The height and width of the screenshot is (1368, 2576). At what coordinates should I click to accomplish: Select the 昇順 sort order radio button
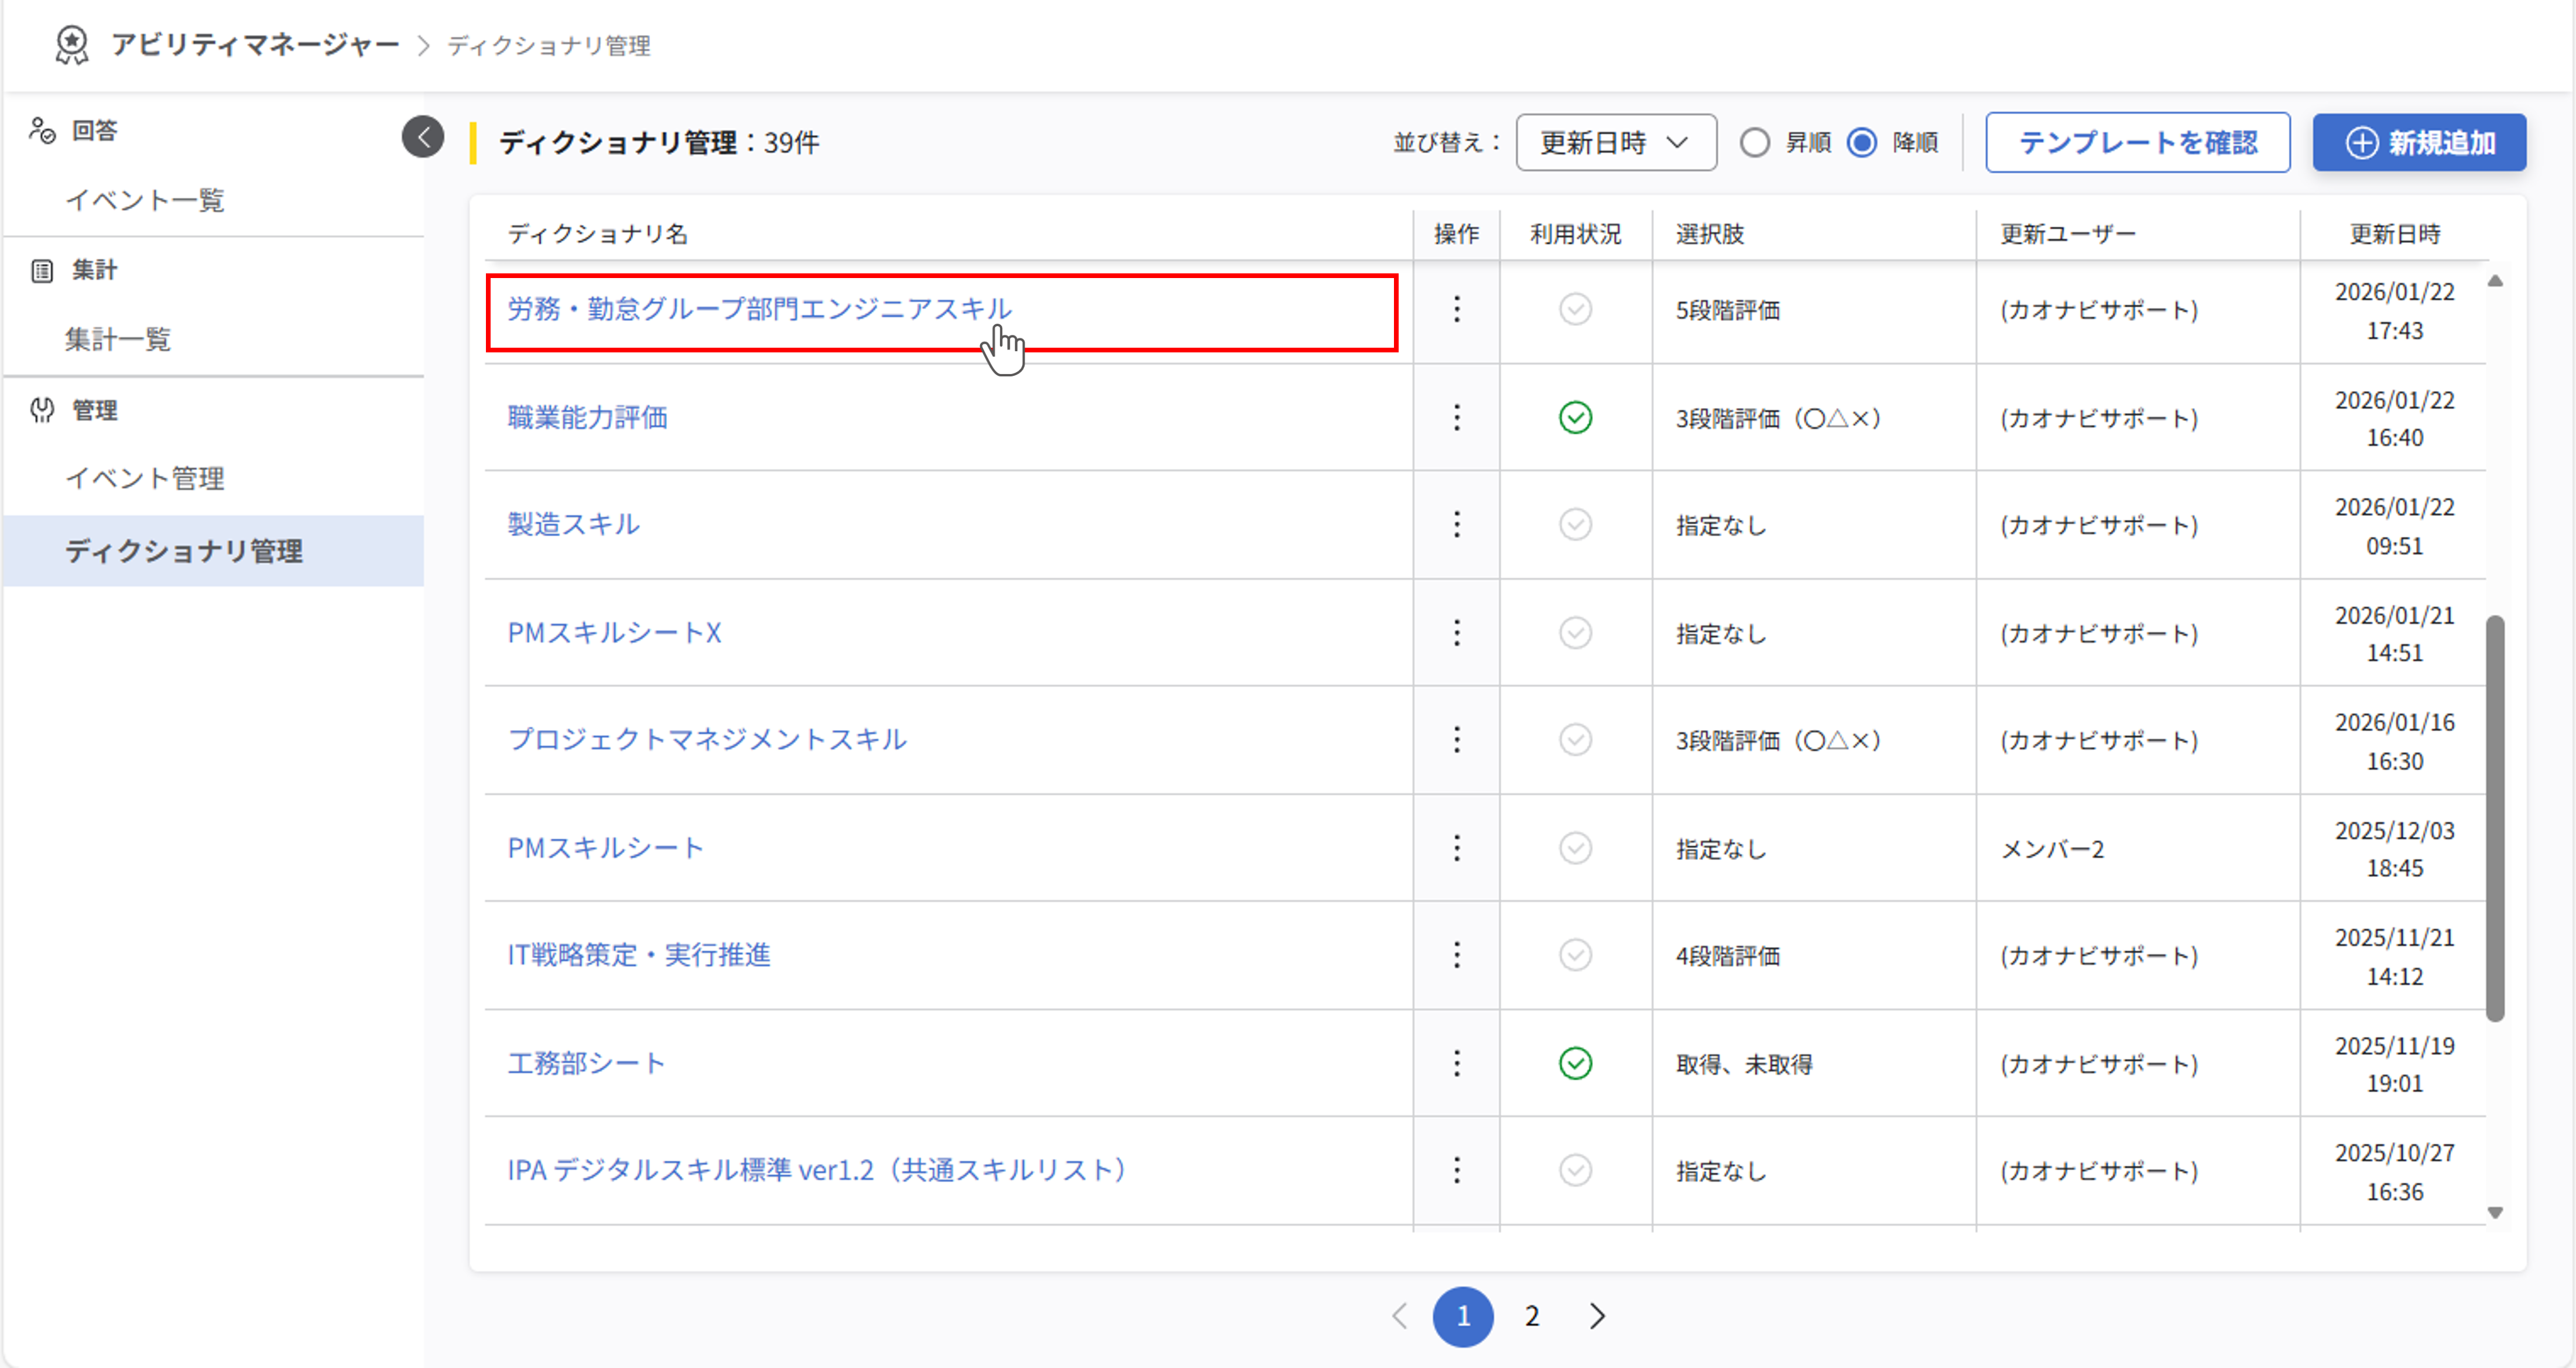point(1754,142)
